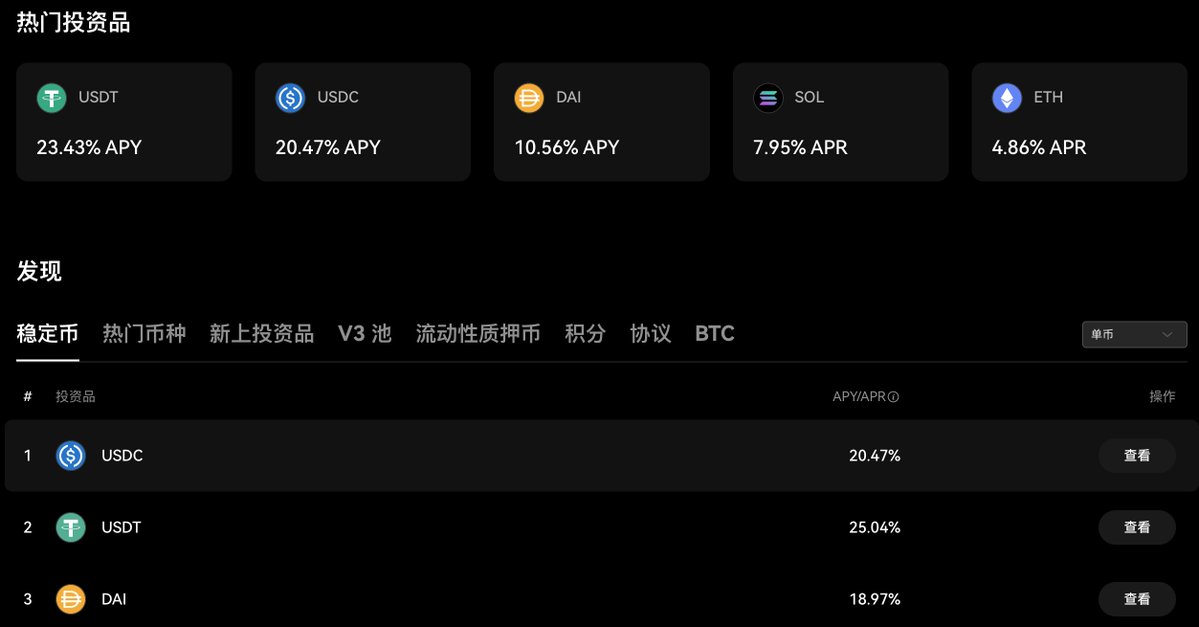Viewport: 1199px width, 627px height.
Task: Sort by the APY/APR column header
Action: 859,397
